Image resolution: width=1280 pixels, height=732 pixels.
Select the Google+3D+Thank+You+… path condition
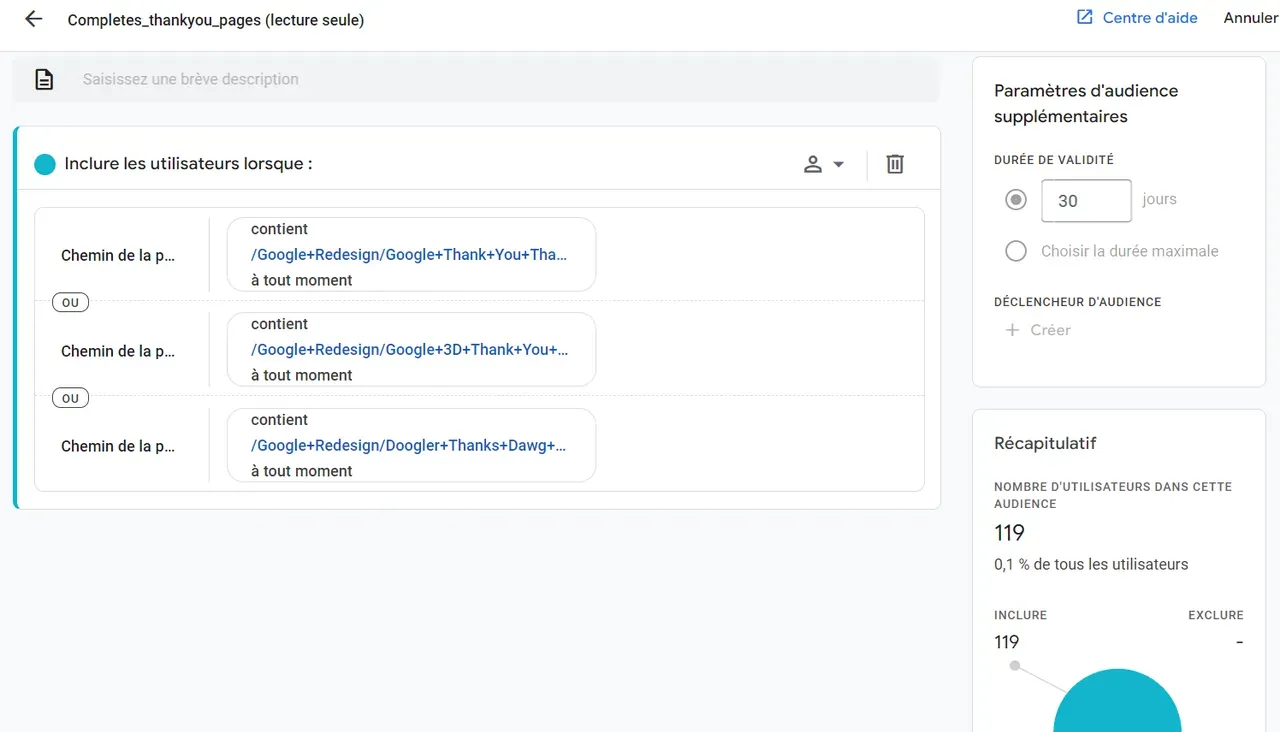(411, 350)
